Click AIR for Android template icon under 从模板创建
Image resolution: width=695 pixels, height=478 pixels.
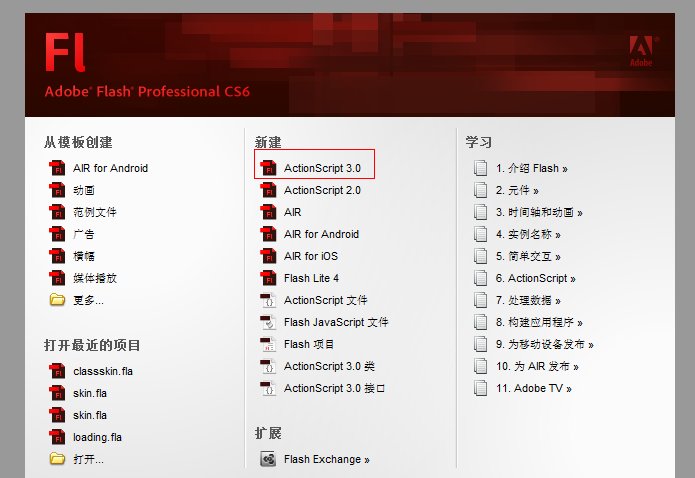click(57, 168)
